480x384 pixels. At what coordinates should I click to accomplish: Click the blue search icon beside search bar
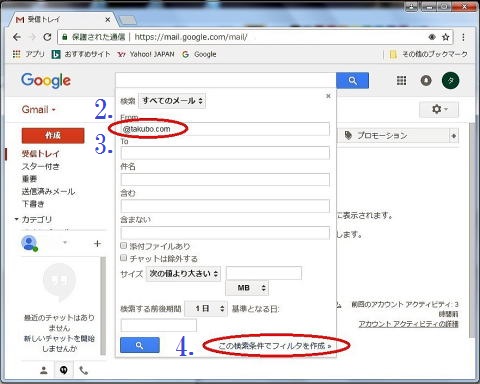352,80
